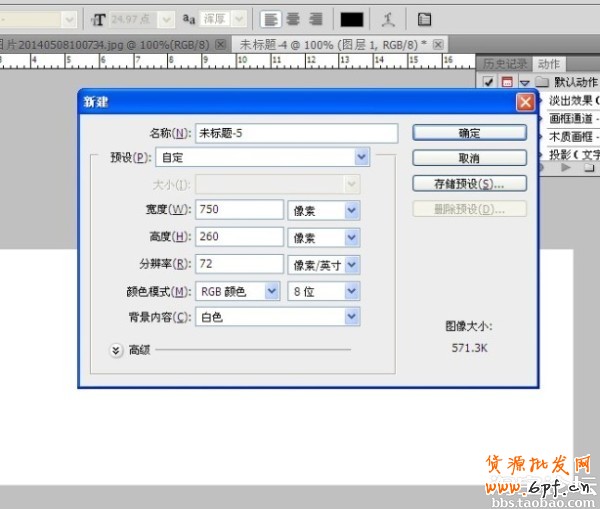
Task: Click the right align text icon
Action: point(315,19)
